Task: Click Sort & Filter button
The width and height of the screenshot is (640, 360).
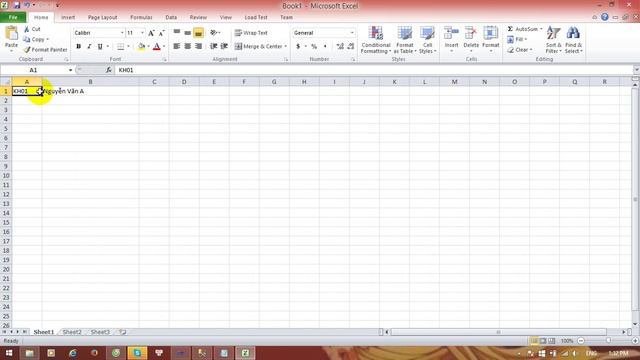Action: (553, 40)
